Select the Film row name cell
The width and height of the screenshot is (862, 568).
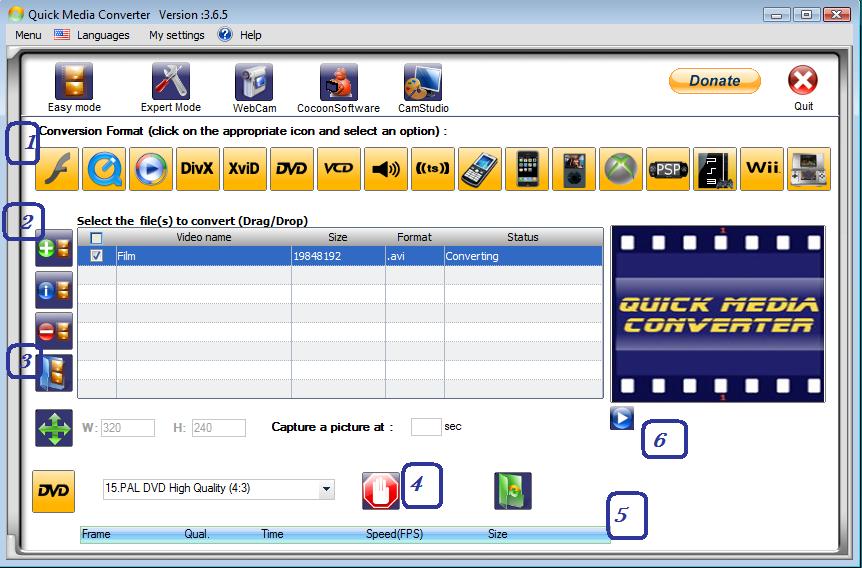pyautogui.click(x=203, y=256)
